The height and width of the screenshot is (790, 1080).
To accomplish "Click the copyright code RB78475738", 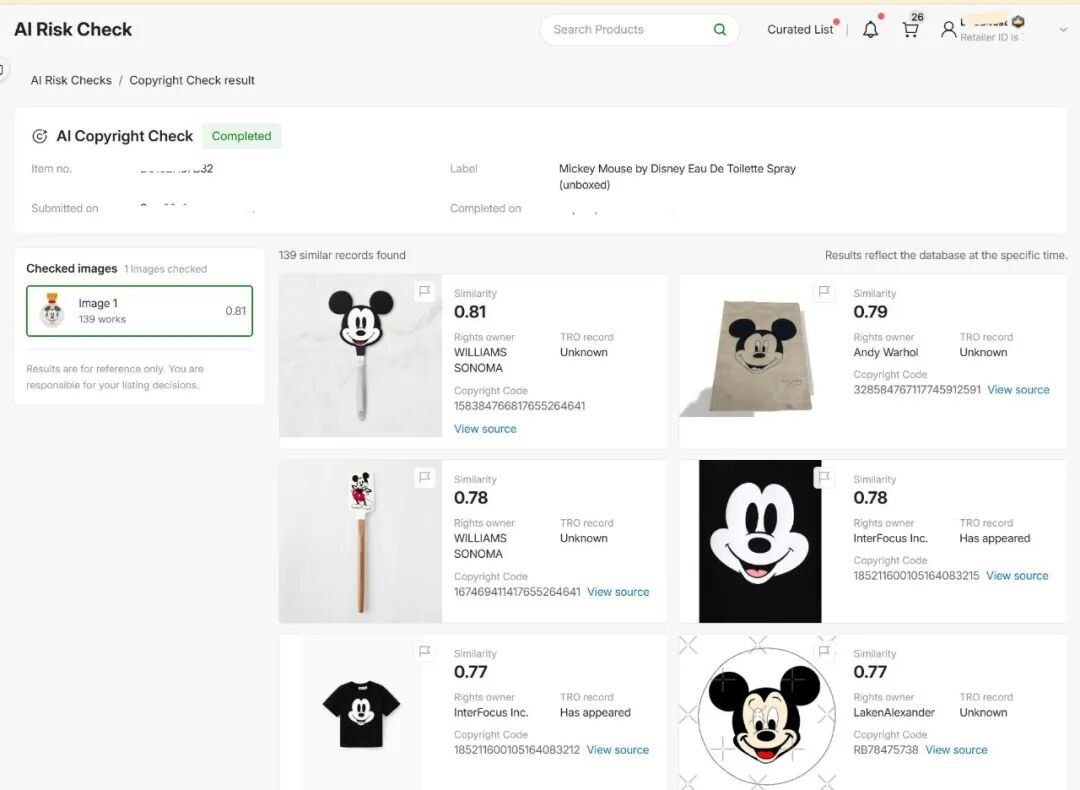I will coord(886,750).
